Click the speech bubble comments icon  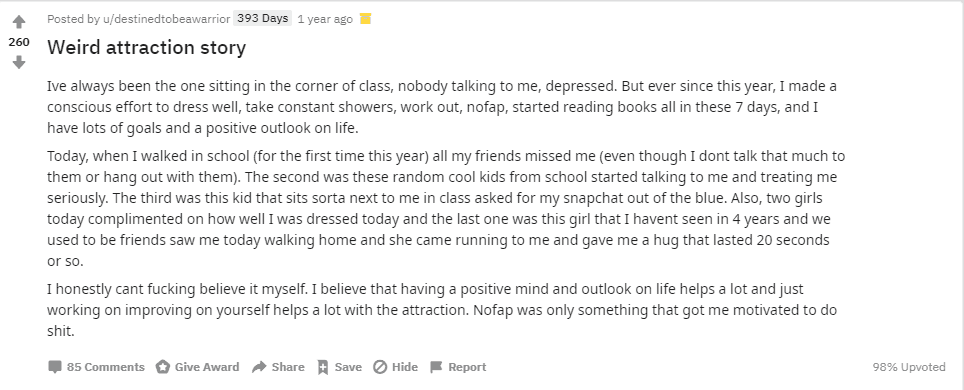55,367
